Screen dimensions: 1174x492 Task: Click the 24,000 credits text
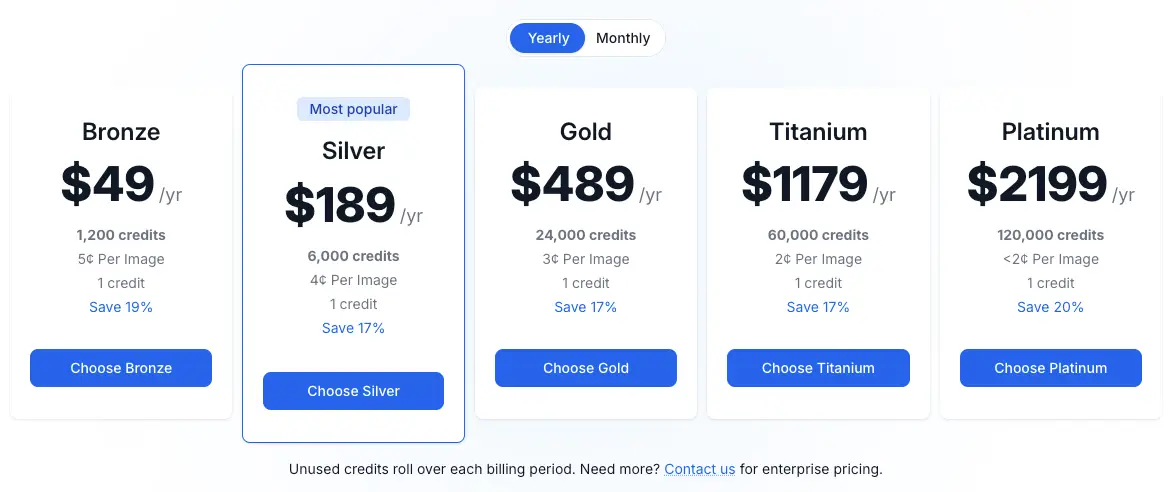tap(586, 235)
